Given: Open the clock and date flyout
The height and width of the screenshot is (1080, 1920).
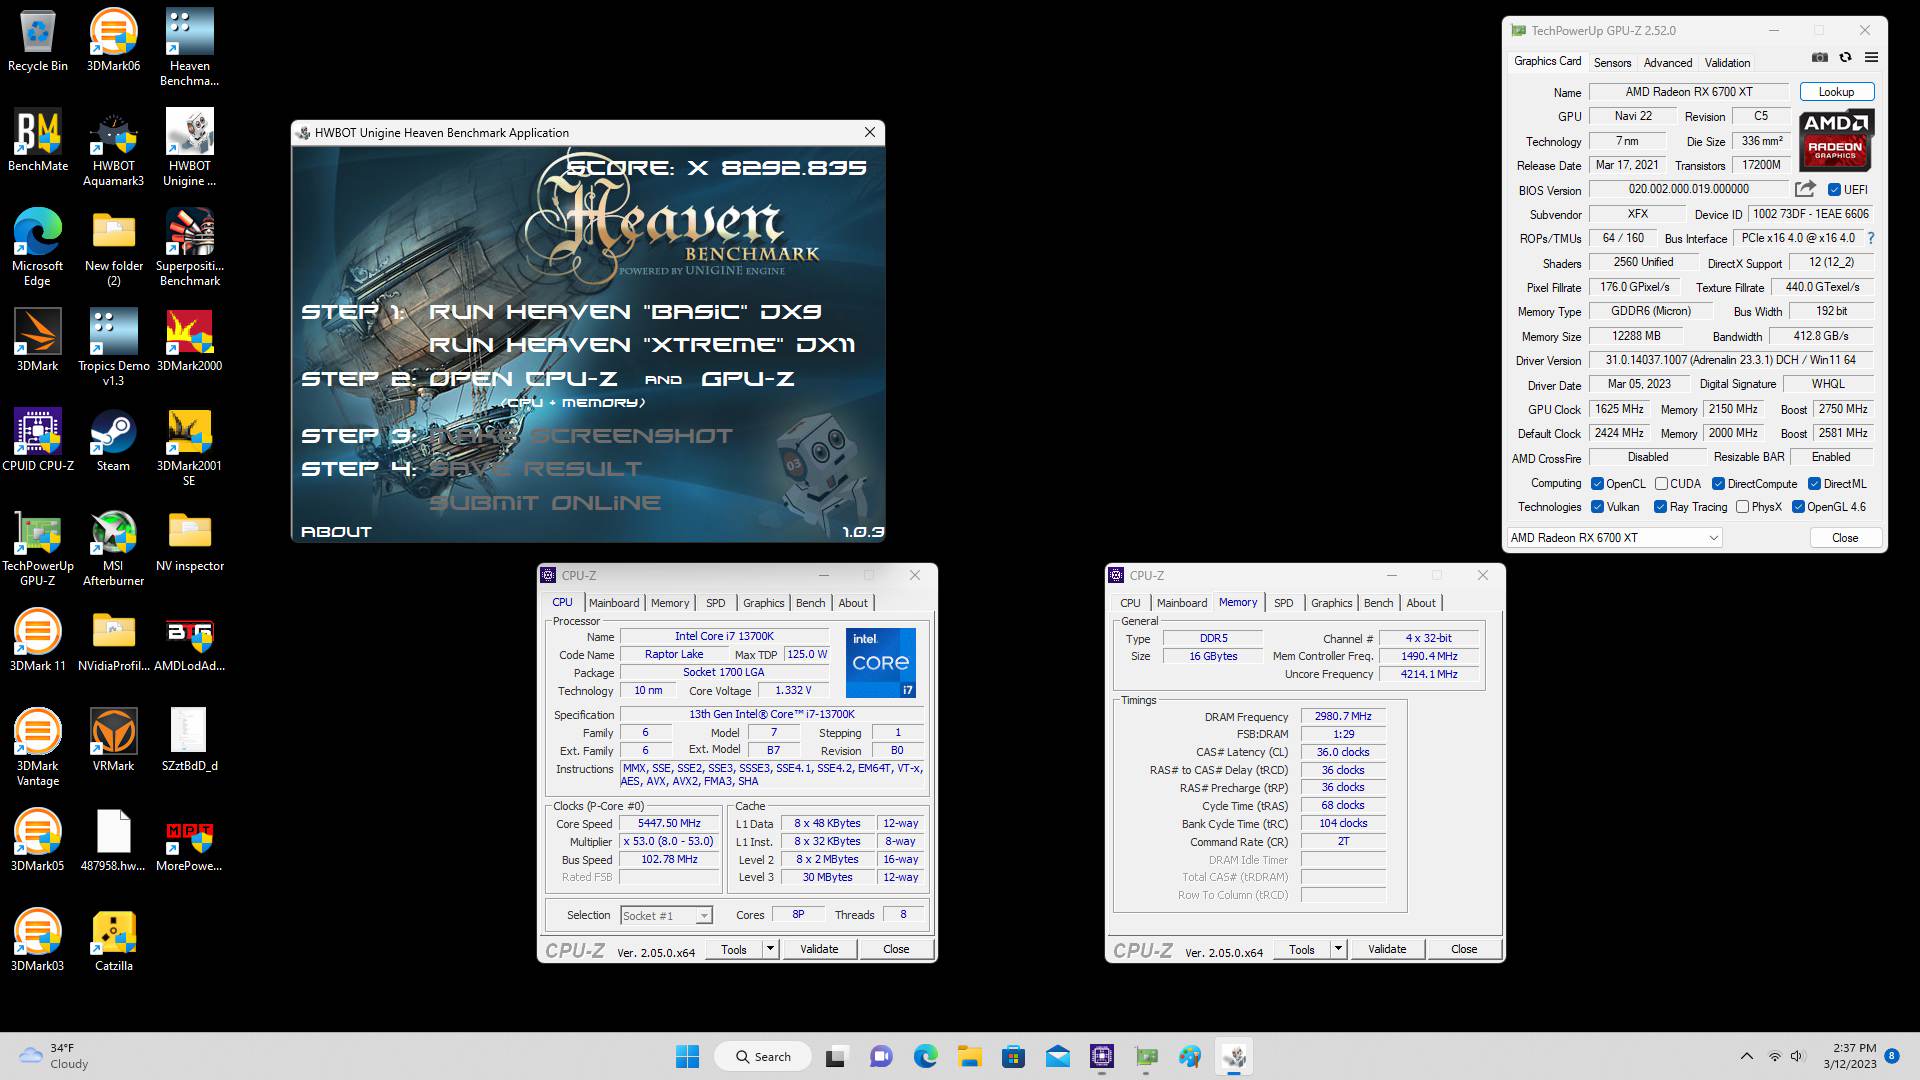Looking at the screenshot, I should coord(1849,1056).
